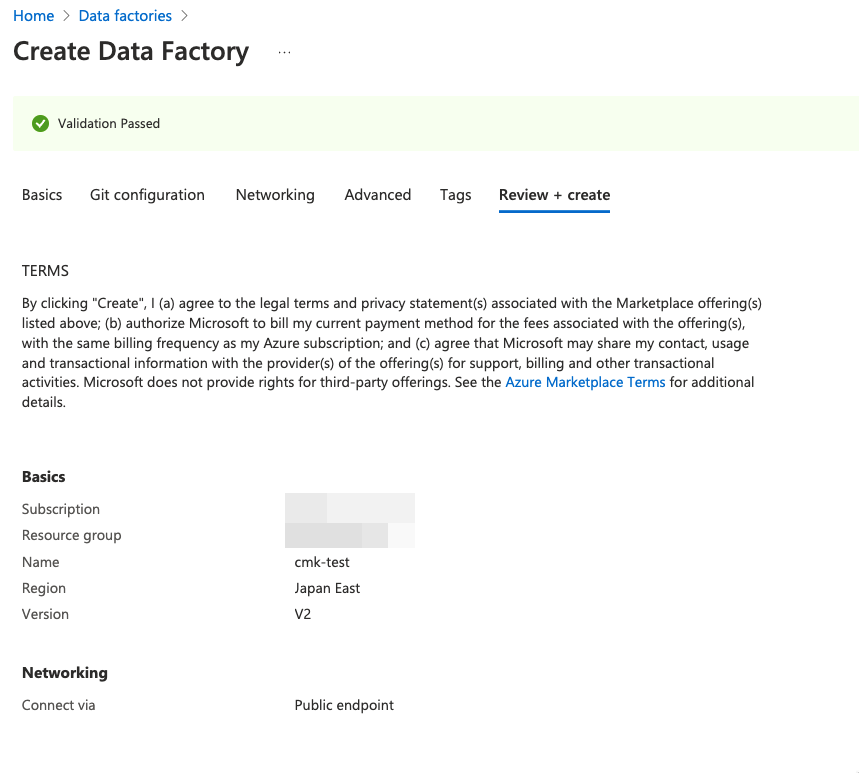This screenshot has width=859, height=773.
Task: Open the ellipsis menu beside Create Data Factory
Action: coord(284,52)
